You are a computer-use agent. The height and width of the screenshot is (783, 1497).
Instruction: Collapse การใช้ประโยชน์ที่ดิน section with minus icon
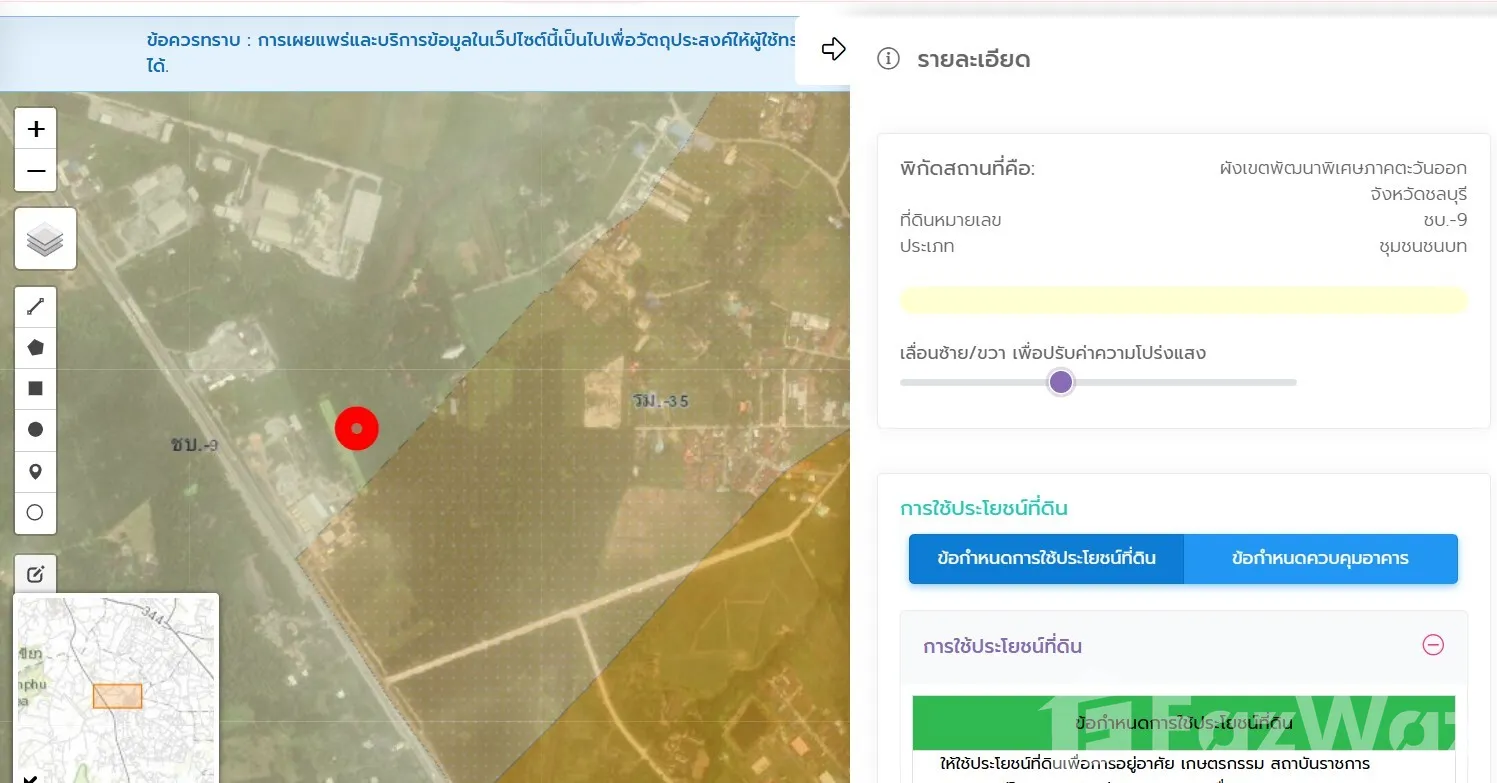point(1432,645)
